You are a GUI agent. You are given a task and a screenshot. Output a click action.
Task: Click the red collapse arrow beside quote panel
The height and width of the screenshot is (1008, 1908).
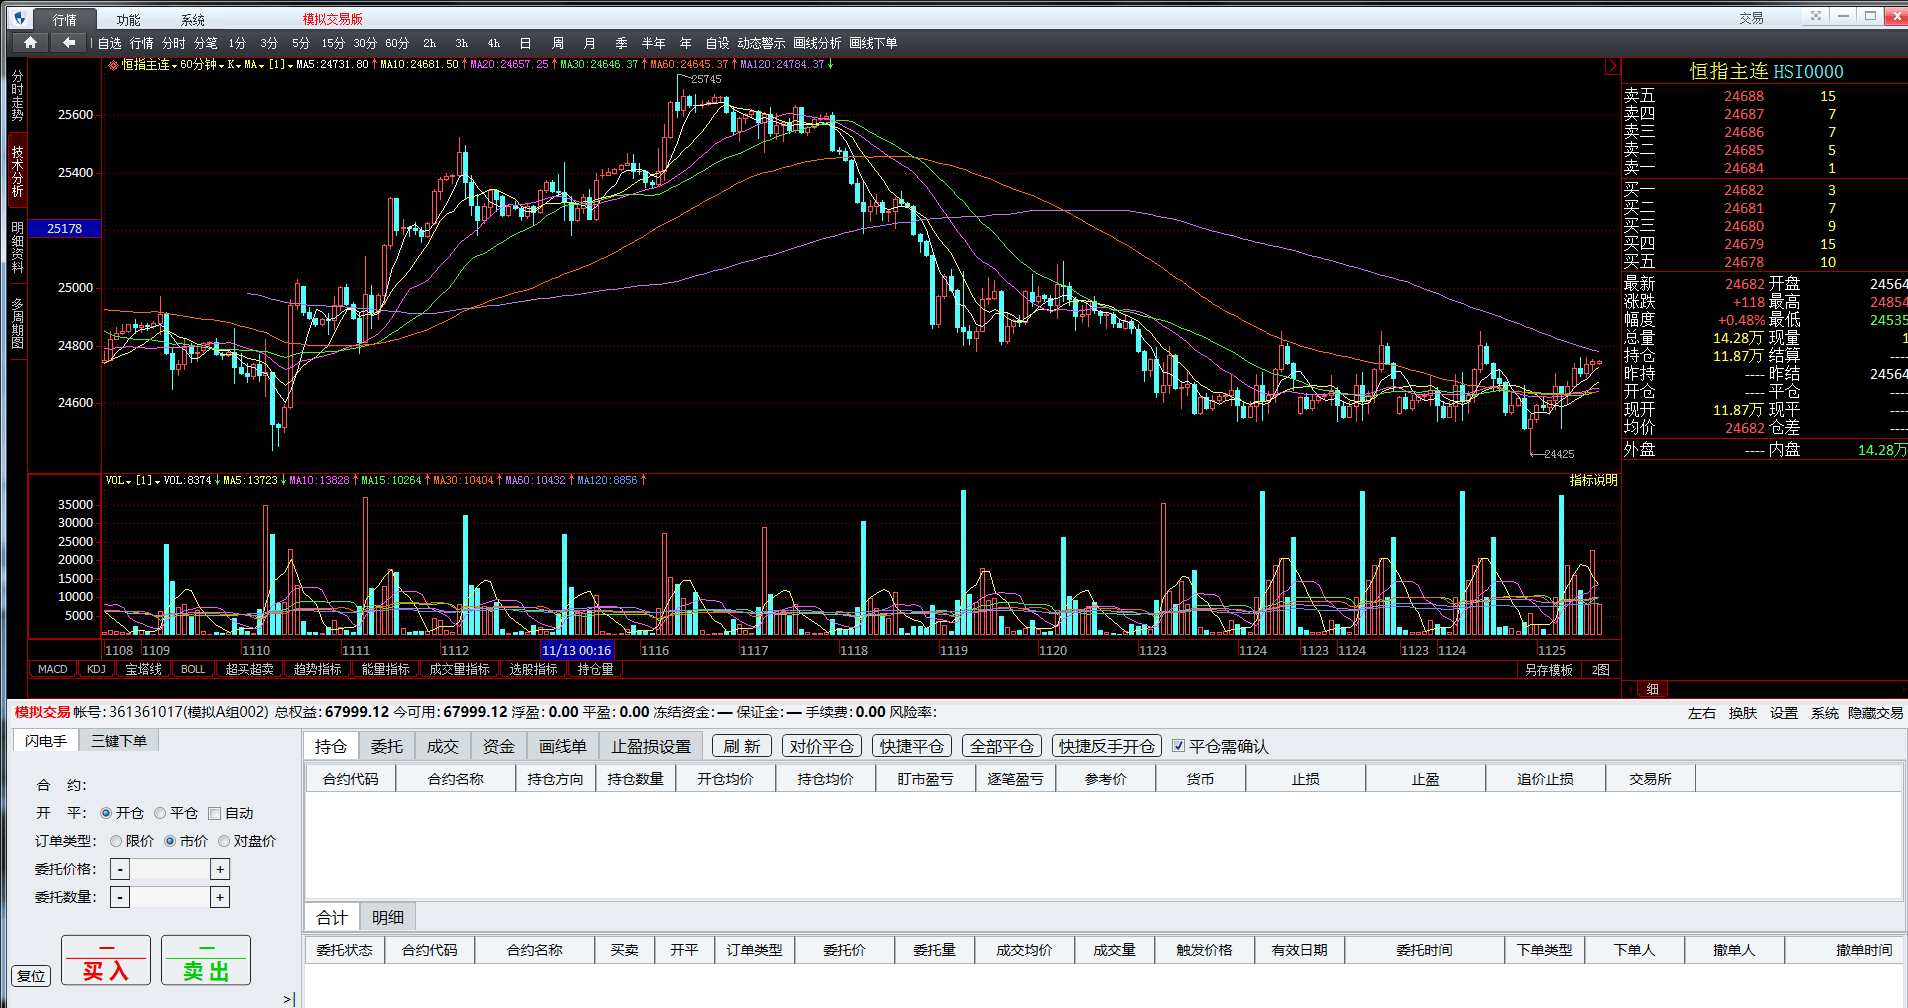[x=1612, y=66]
